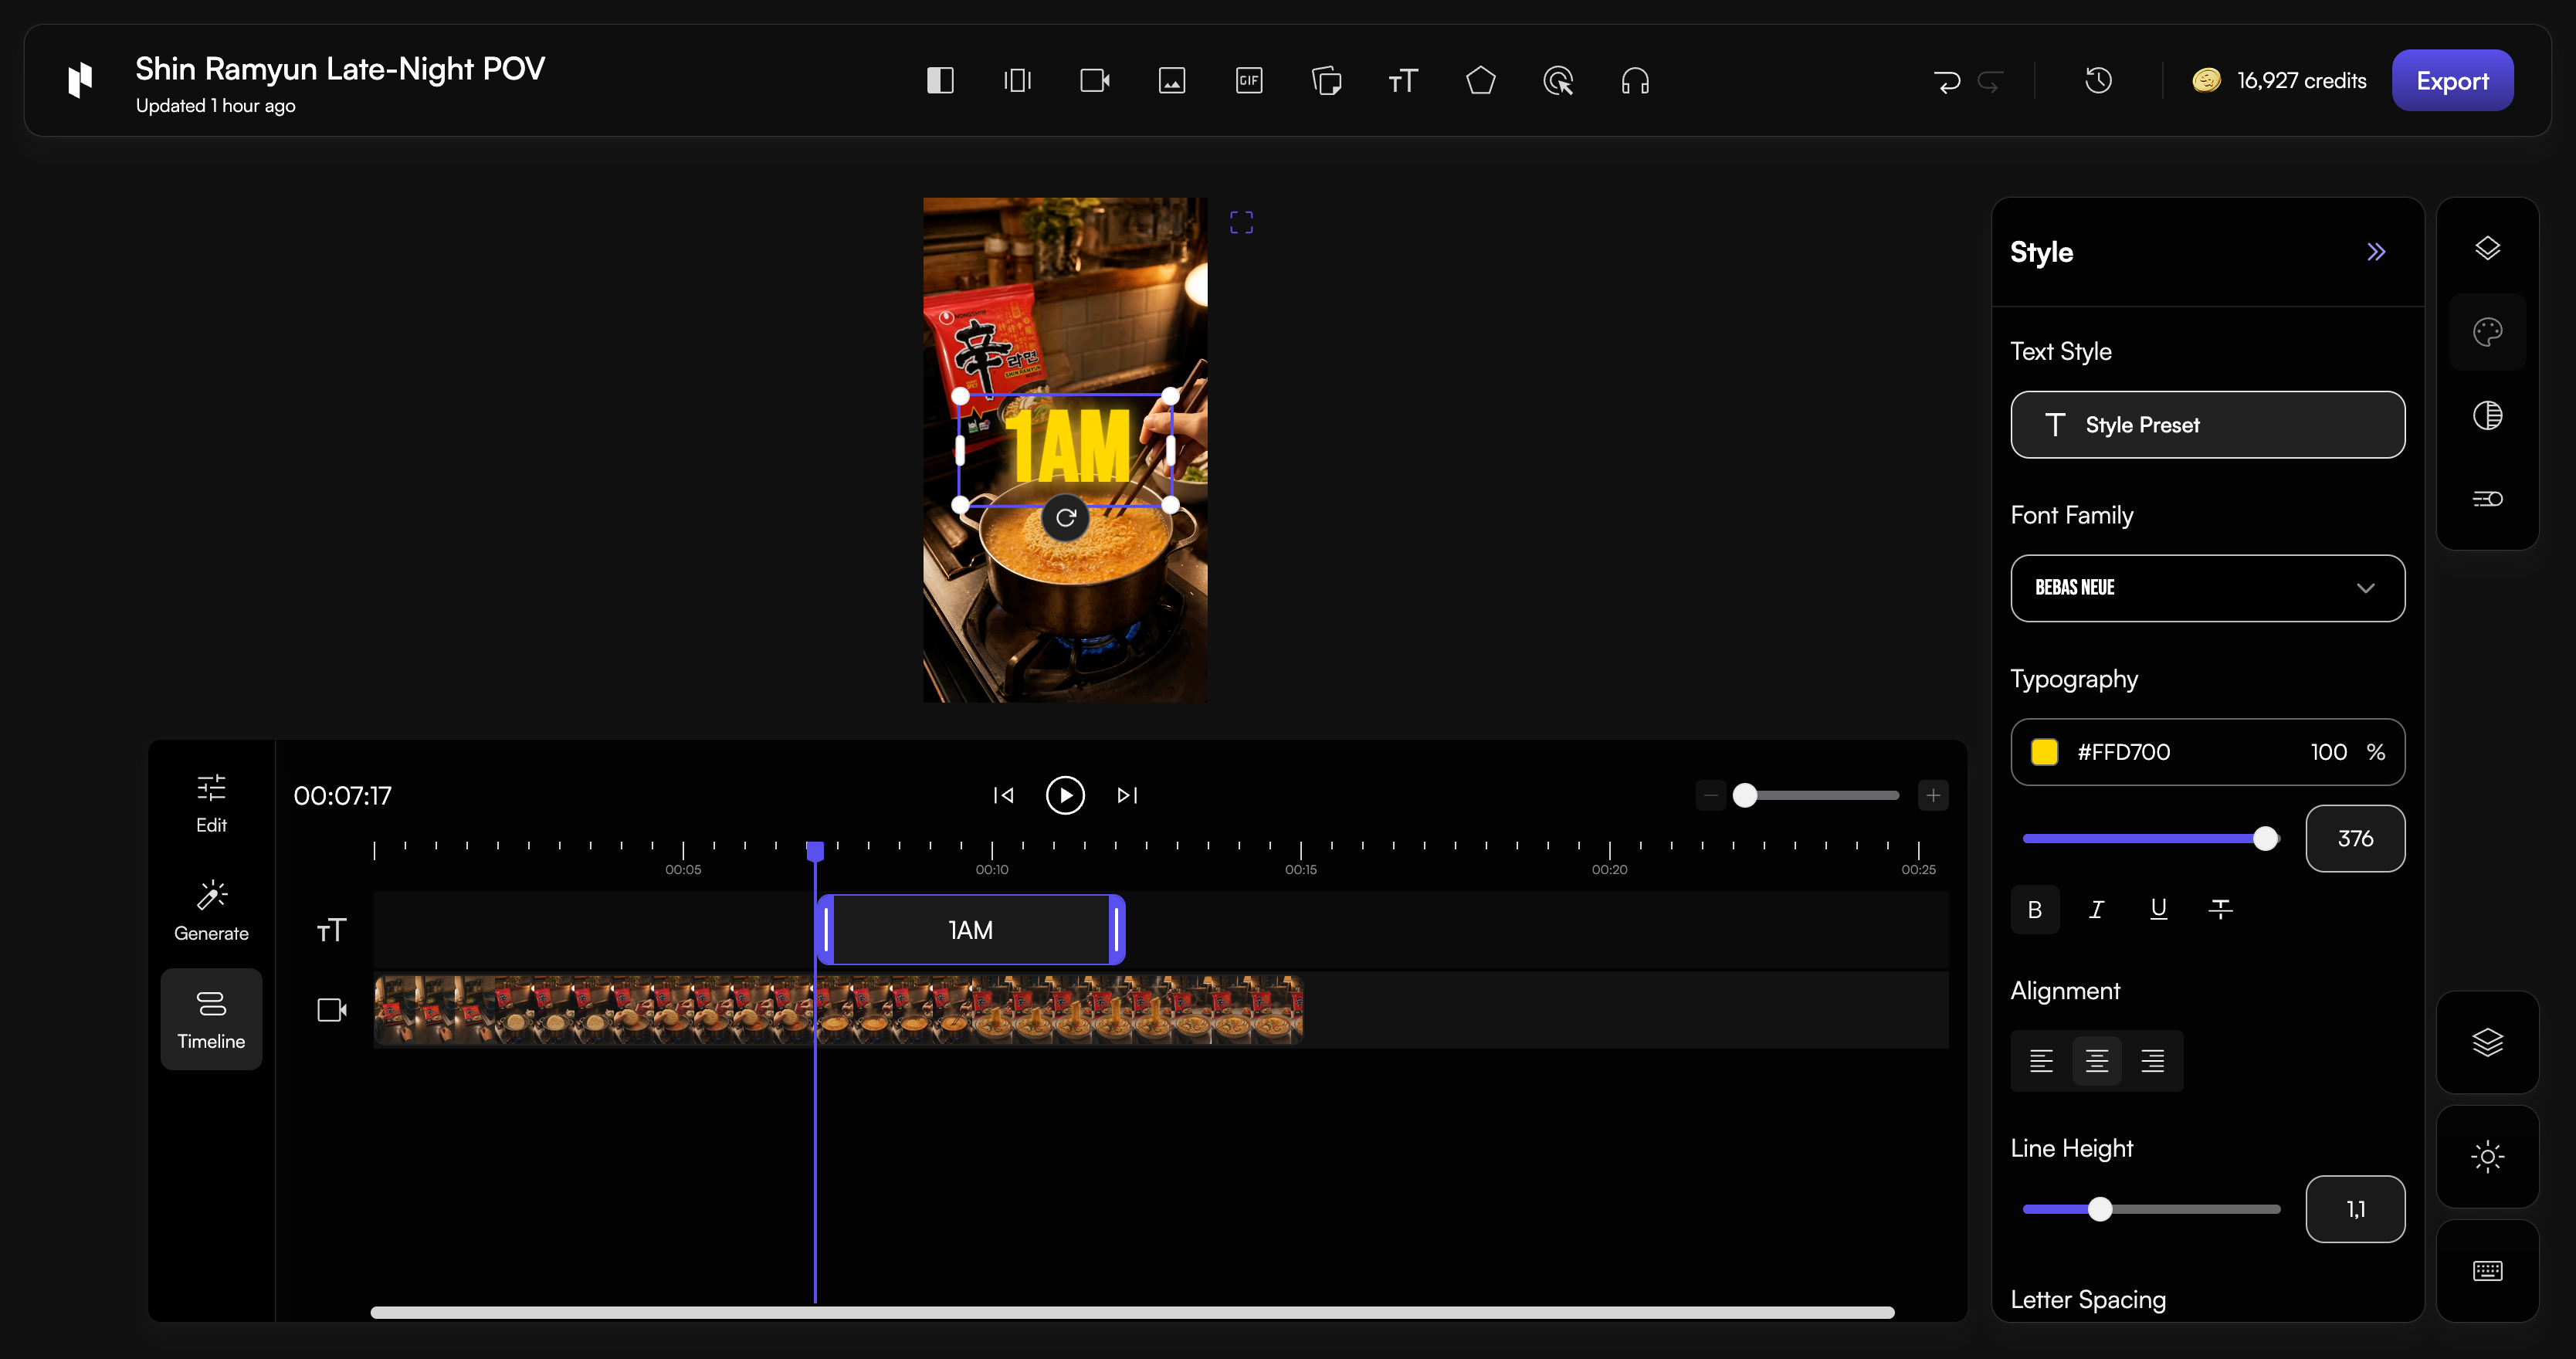Screen dimensions: 2576x1359
Task: Skip to the next clip
Action: point(1127,795)
